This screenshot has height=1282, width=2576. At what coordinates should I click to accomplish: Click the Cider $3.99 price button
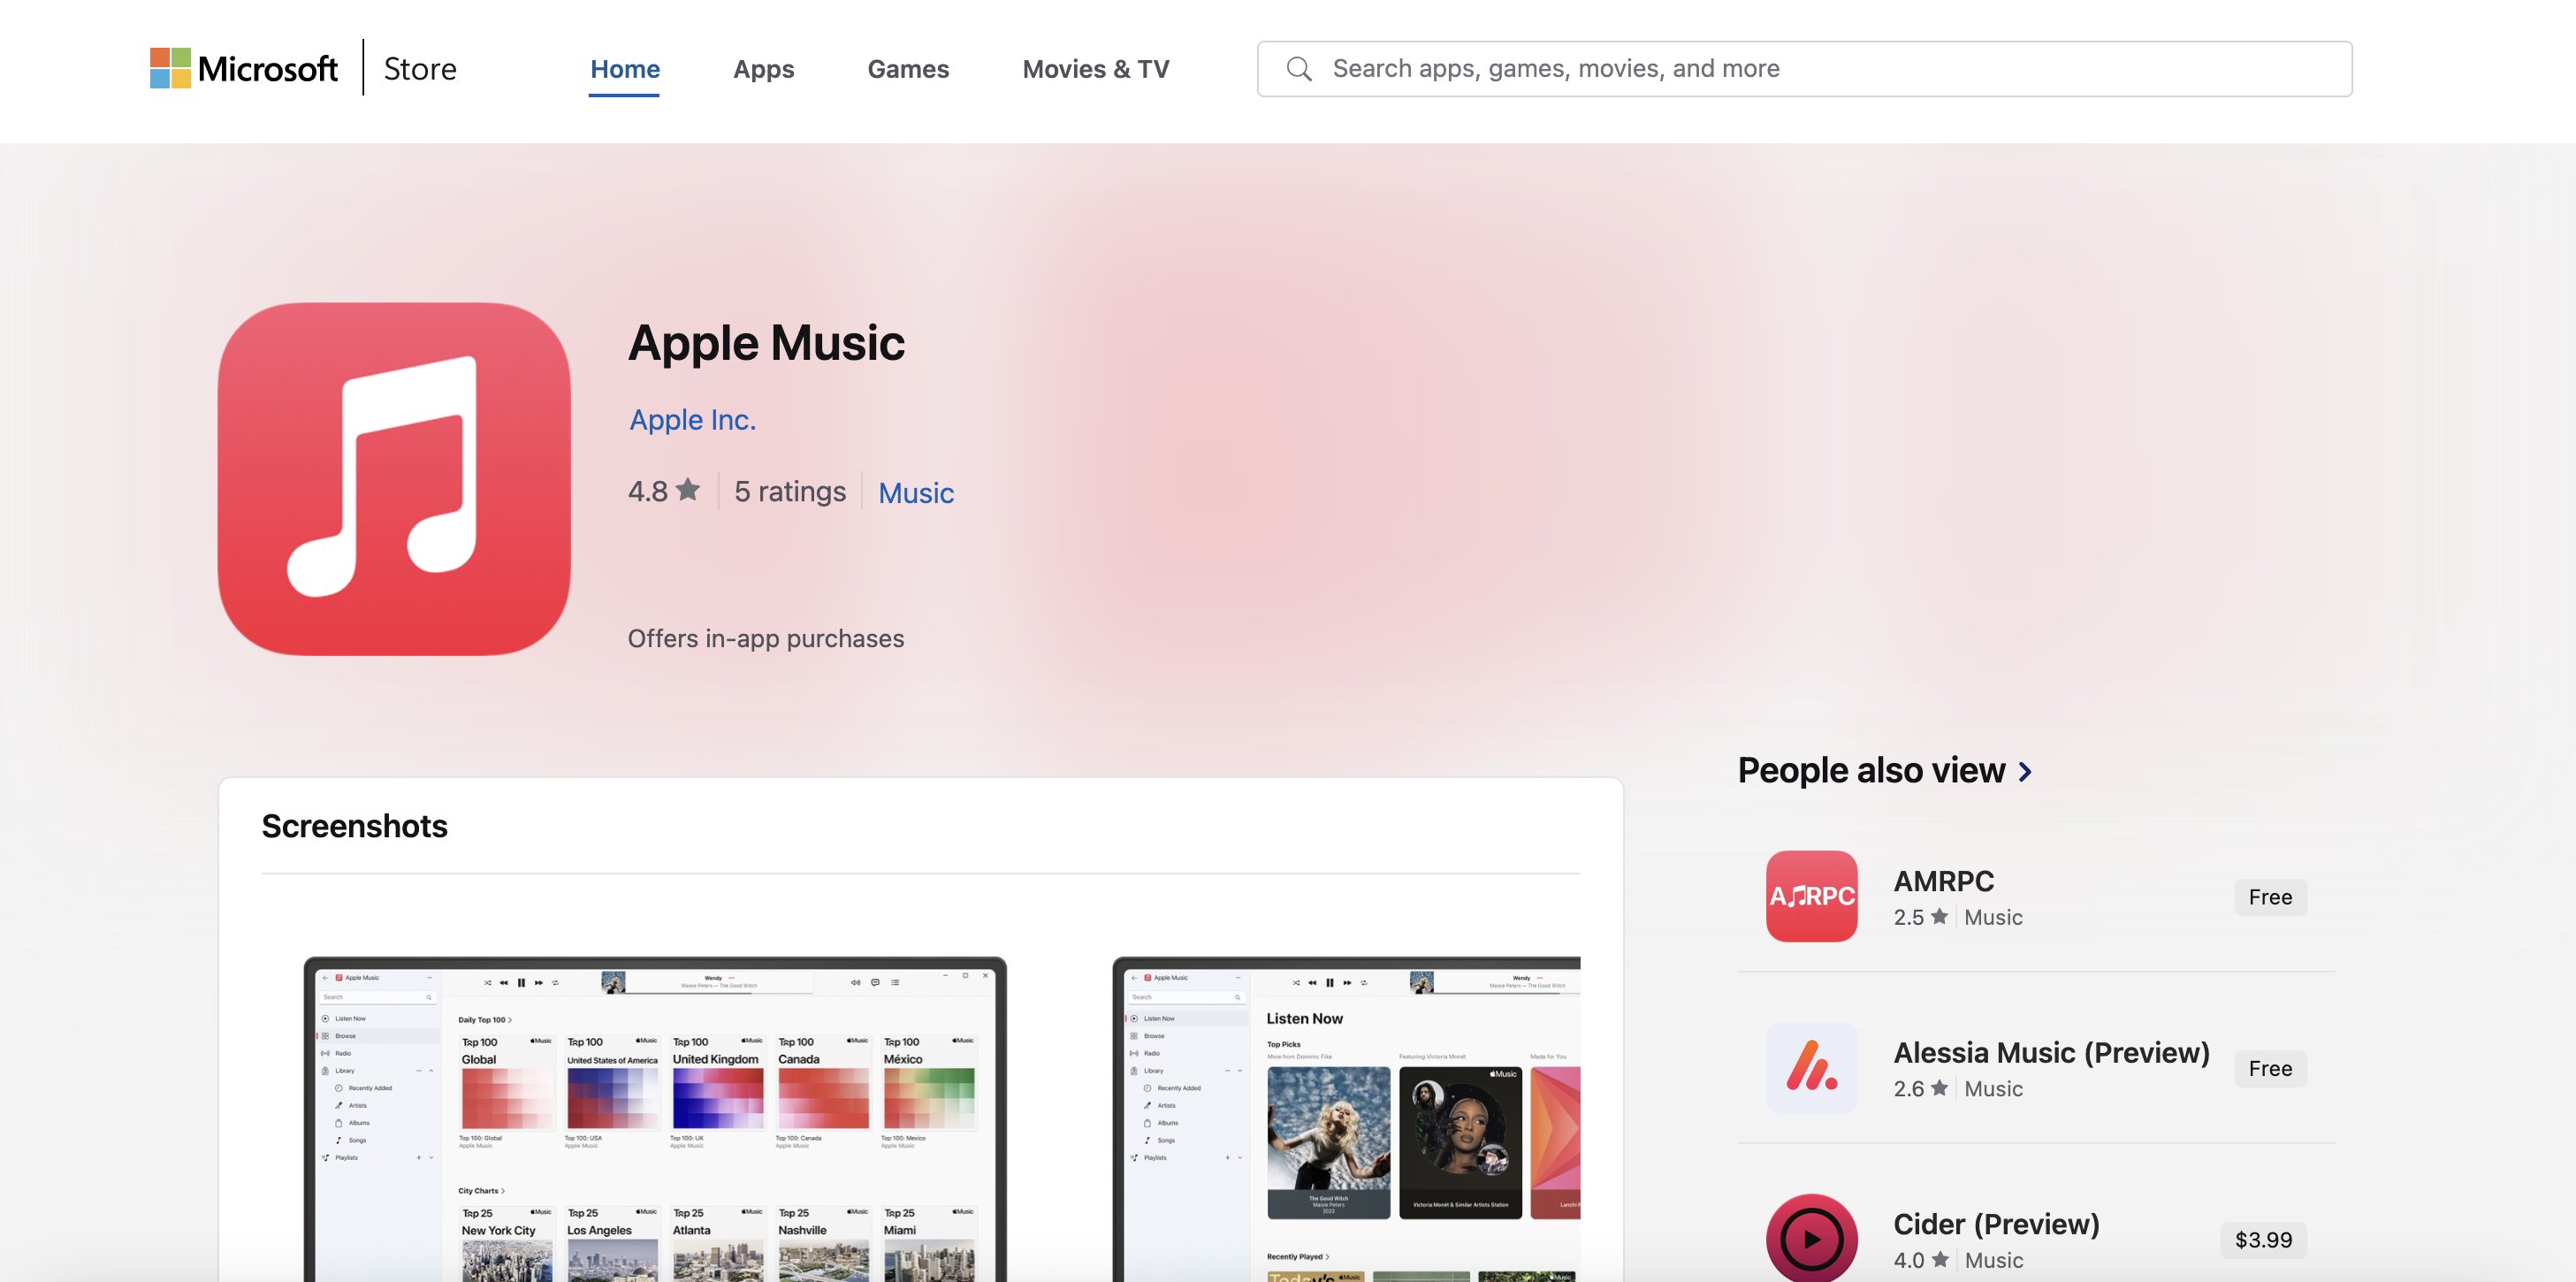[x=2263, y=1240]
